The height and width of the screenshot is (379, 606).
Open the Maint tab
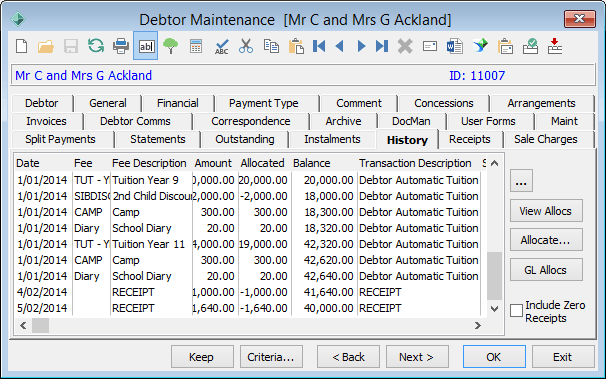(564, 121)
